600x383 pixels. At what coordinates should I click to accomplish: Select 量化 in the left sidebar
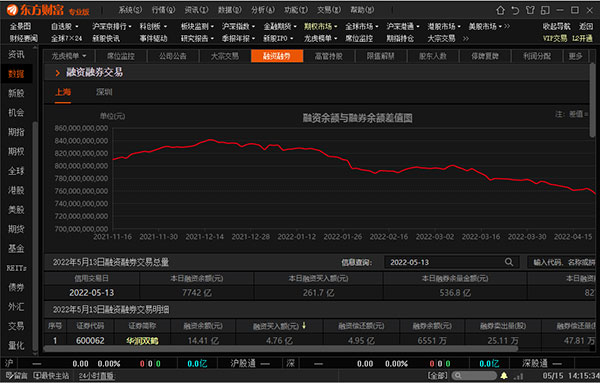tap(16, 346)
